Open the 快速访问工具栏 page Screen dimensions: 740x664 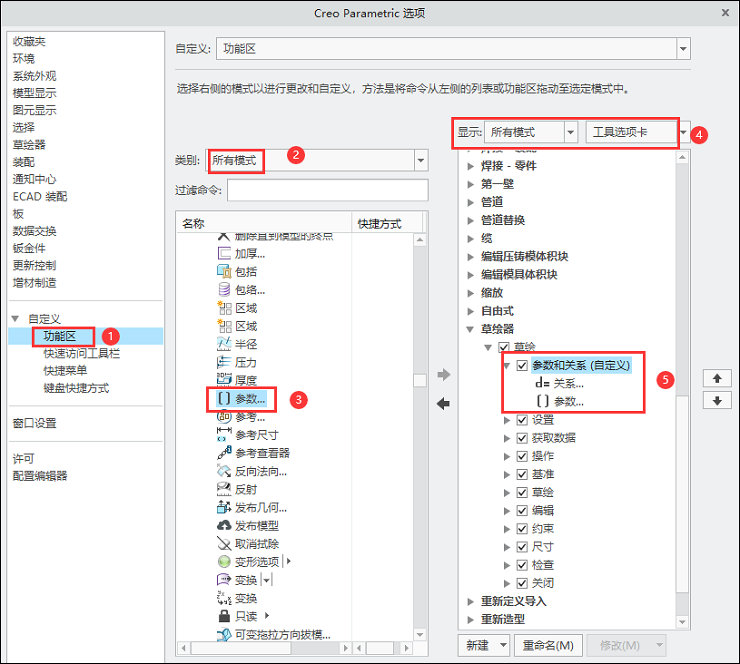82,353
